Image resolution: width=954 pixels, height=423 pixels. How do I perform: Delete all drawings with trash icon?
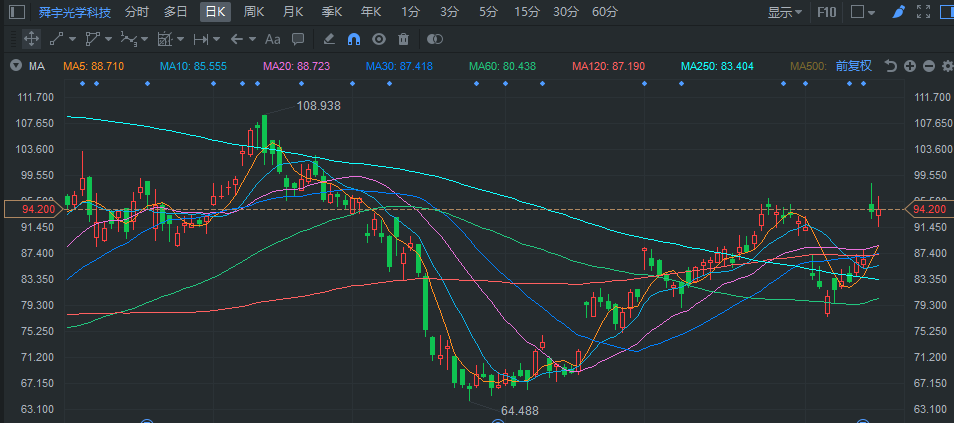[x=403, y=39]
